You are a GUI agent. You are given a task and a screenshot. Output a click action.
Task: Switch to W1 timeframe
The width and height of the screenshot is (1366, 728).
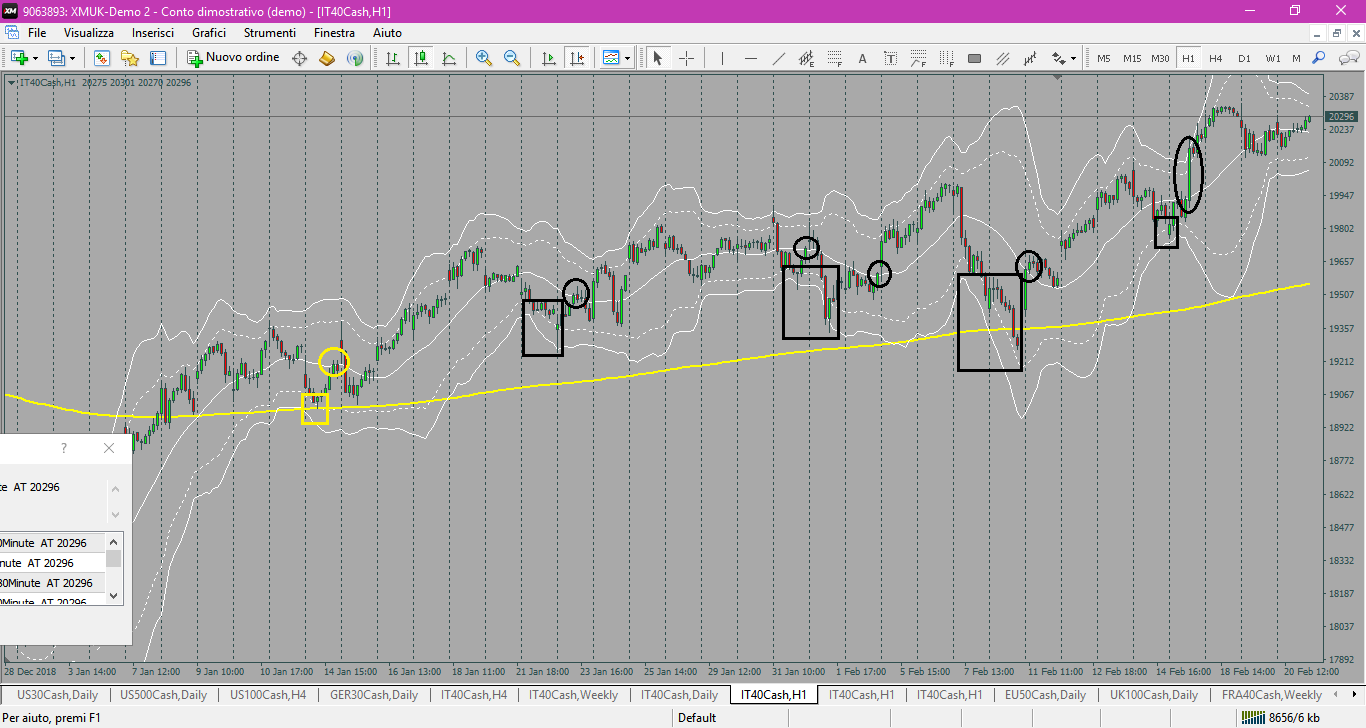(x=1272, y=58)
